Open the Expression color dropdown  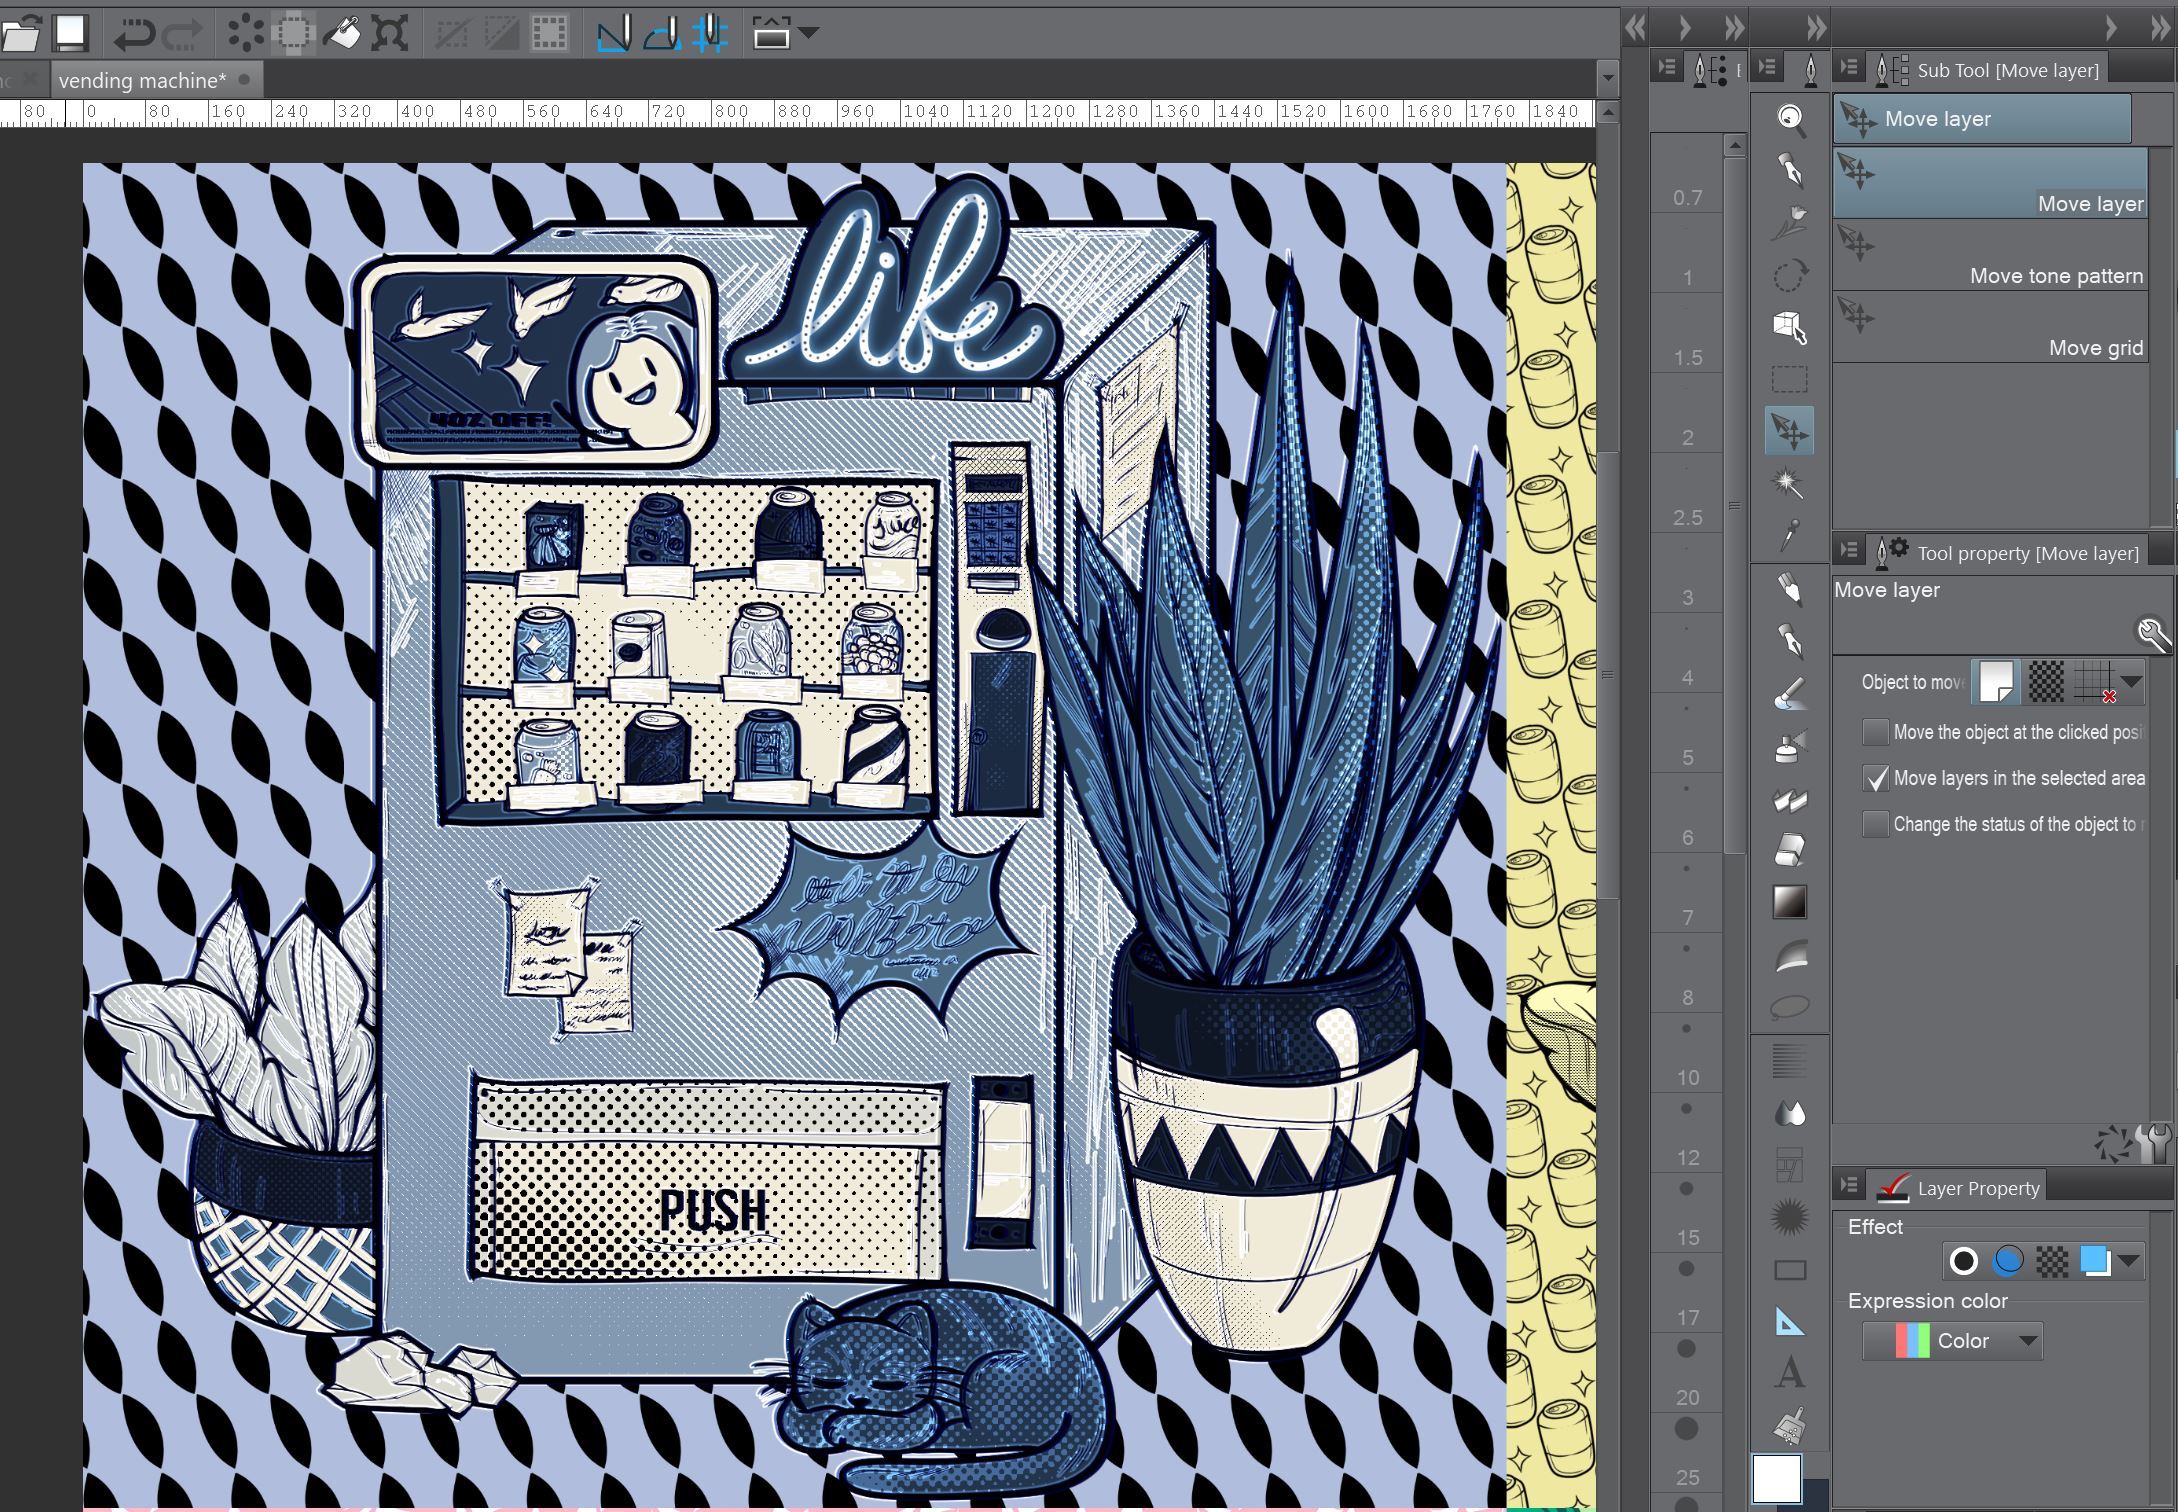(1952, 1341)
